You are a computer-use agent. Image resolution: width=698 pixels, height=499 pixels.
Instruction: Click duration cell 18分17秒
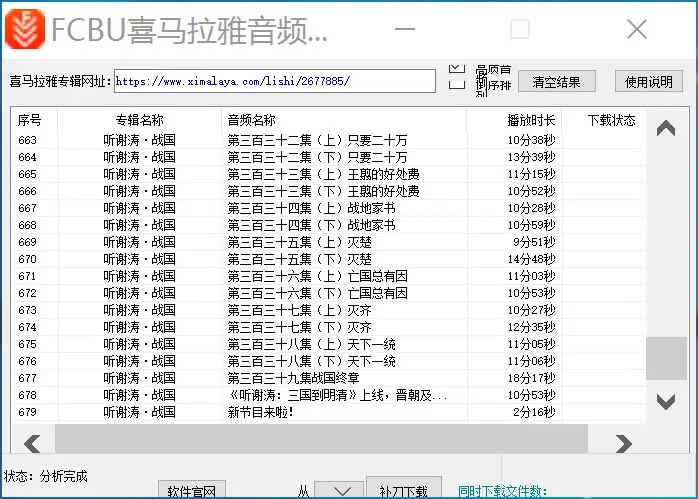532,378
